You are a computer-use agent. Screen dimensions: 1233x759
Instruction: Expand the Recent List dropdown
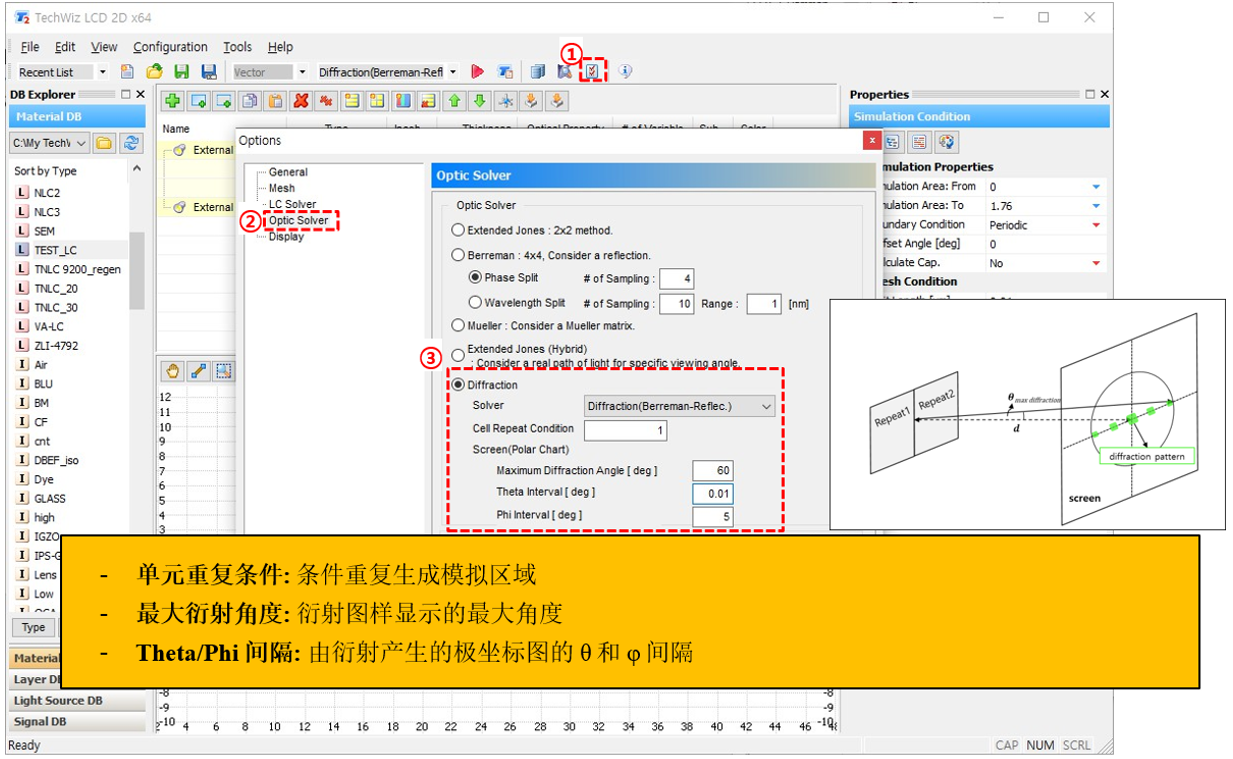point(101,72)
